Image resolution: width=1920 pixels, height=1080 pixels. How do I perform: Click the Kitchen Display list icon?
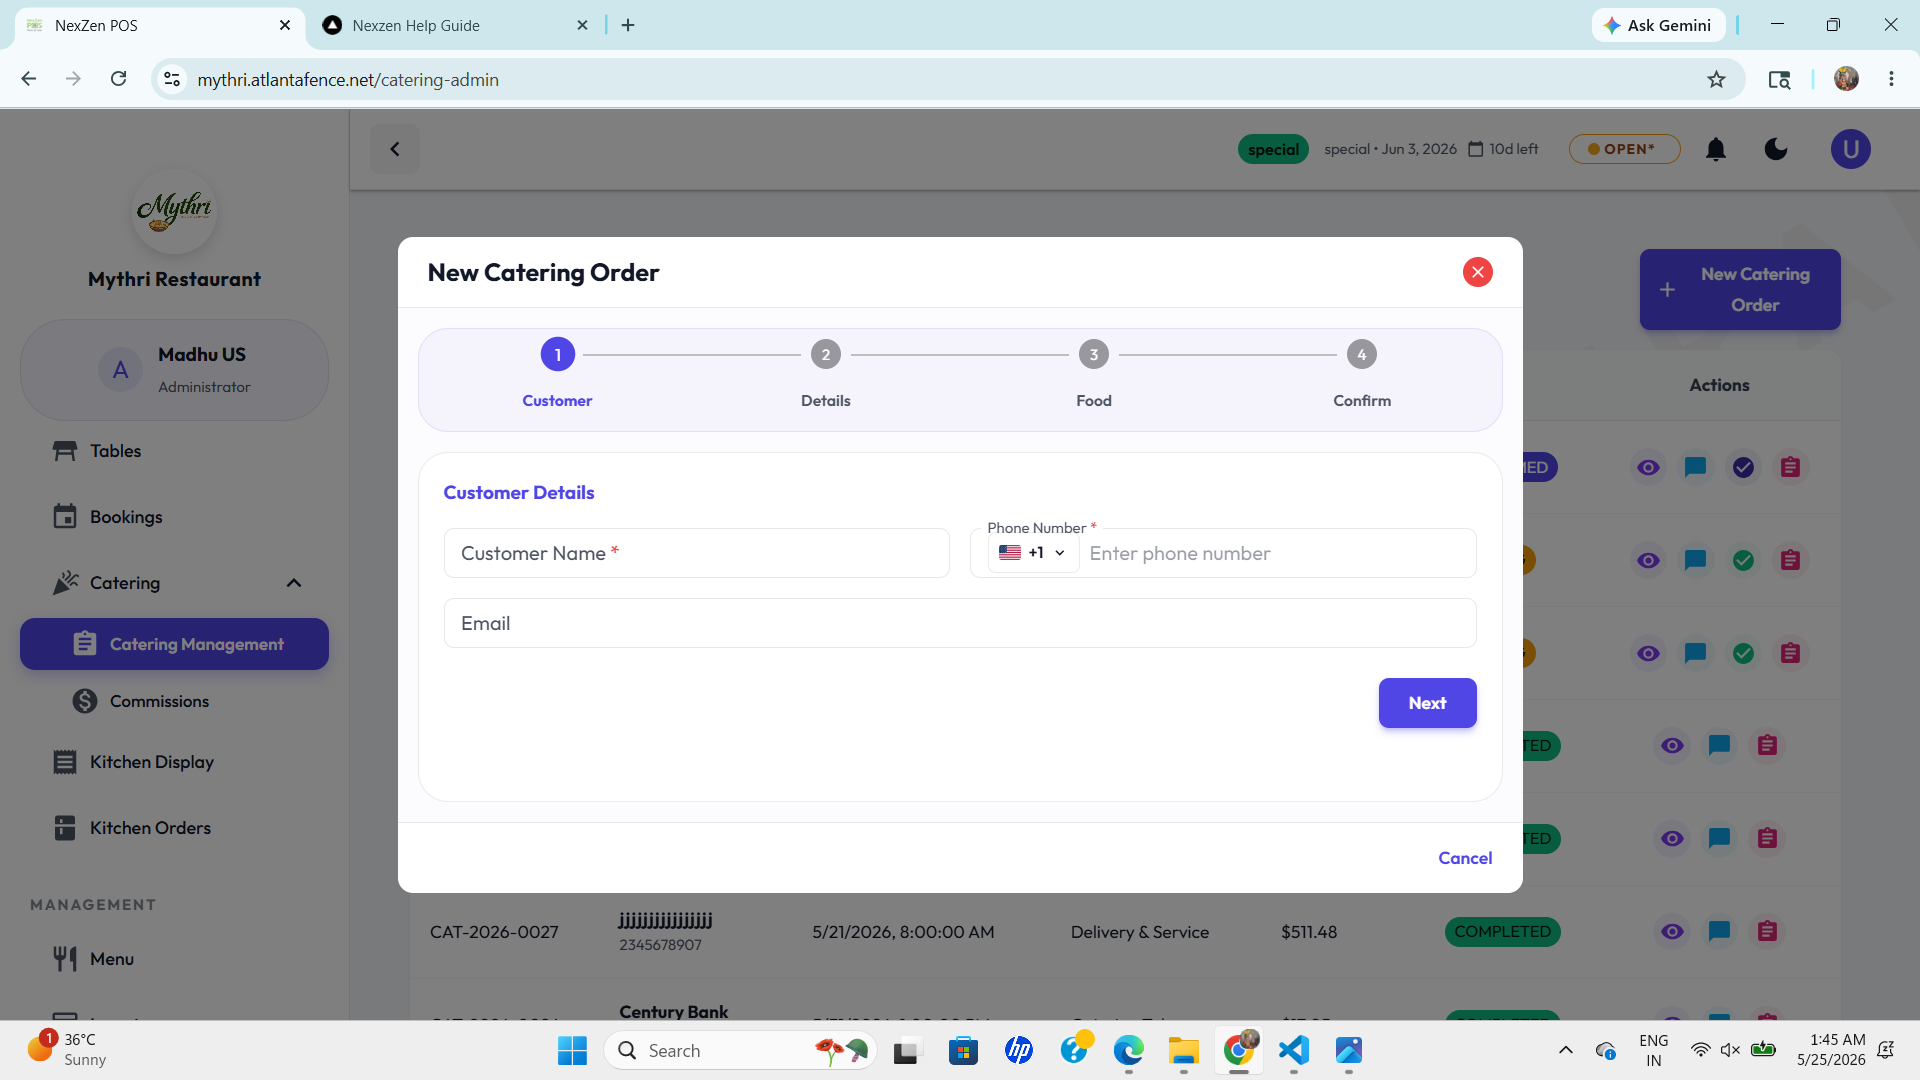pyautogui.click(x=65, y=762)
